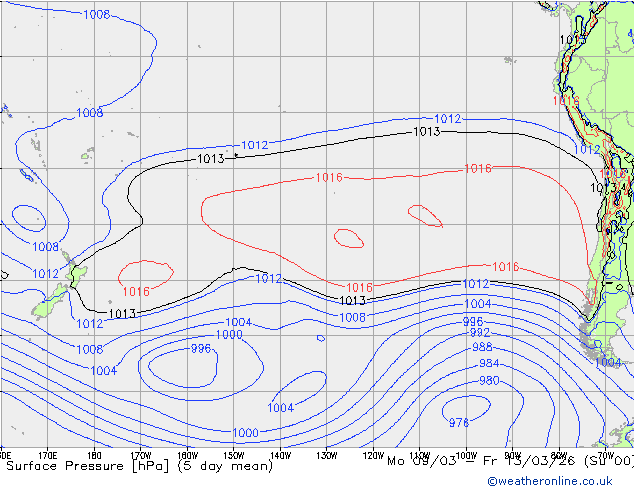Click the 1000 label just above the 996 closed low
The image size is (634, 490).
click(x=229, y=334)
